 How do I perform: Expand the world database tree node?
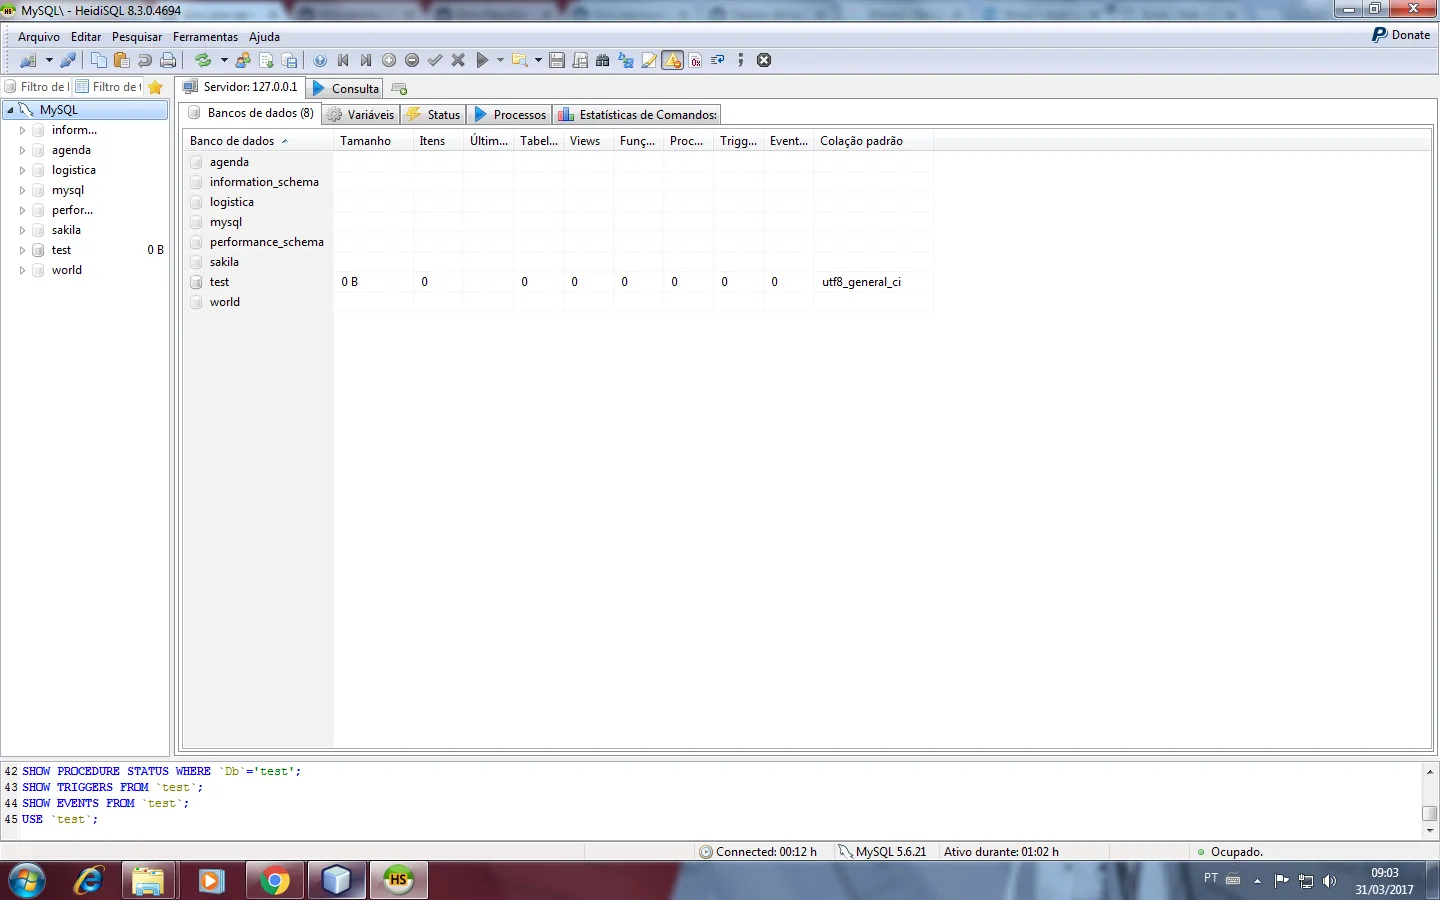[x=22, y=270]
